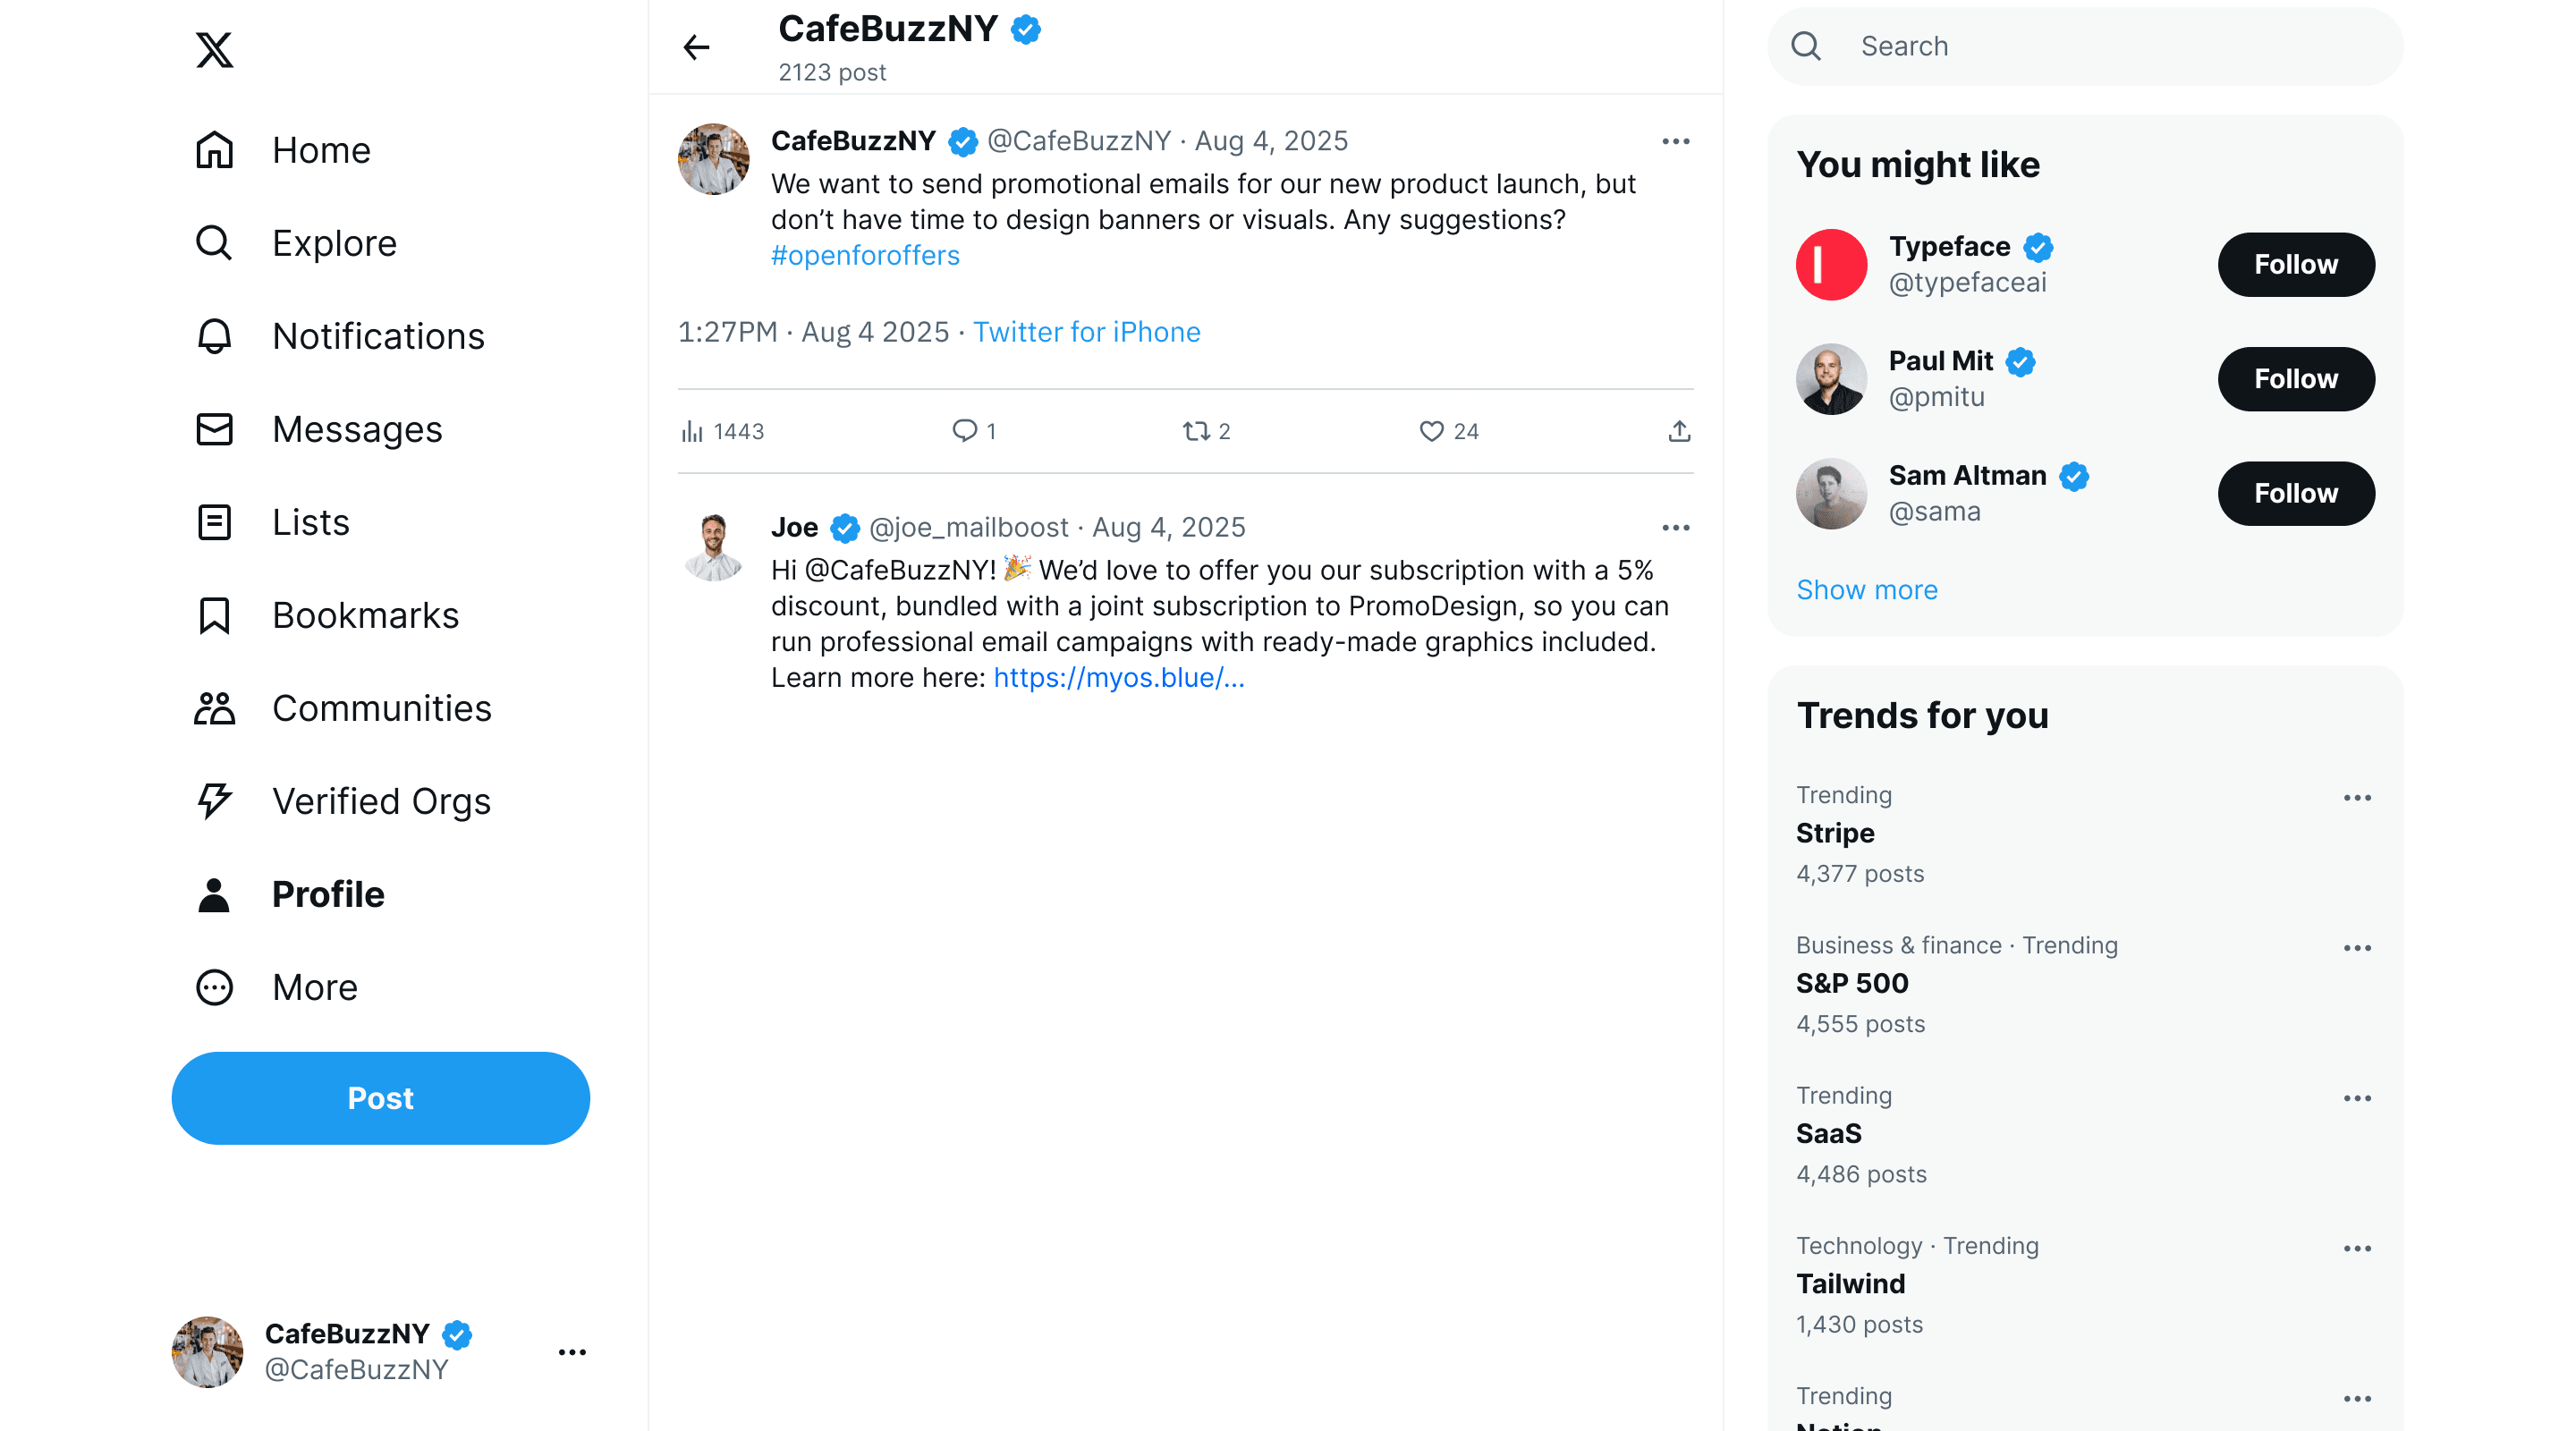
Task: Retweet CafeBuzzNY's Aug 4 post
Action: (x=1196, y=431)
